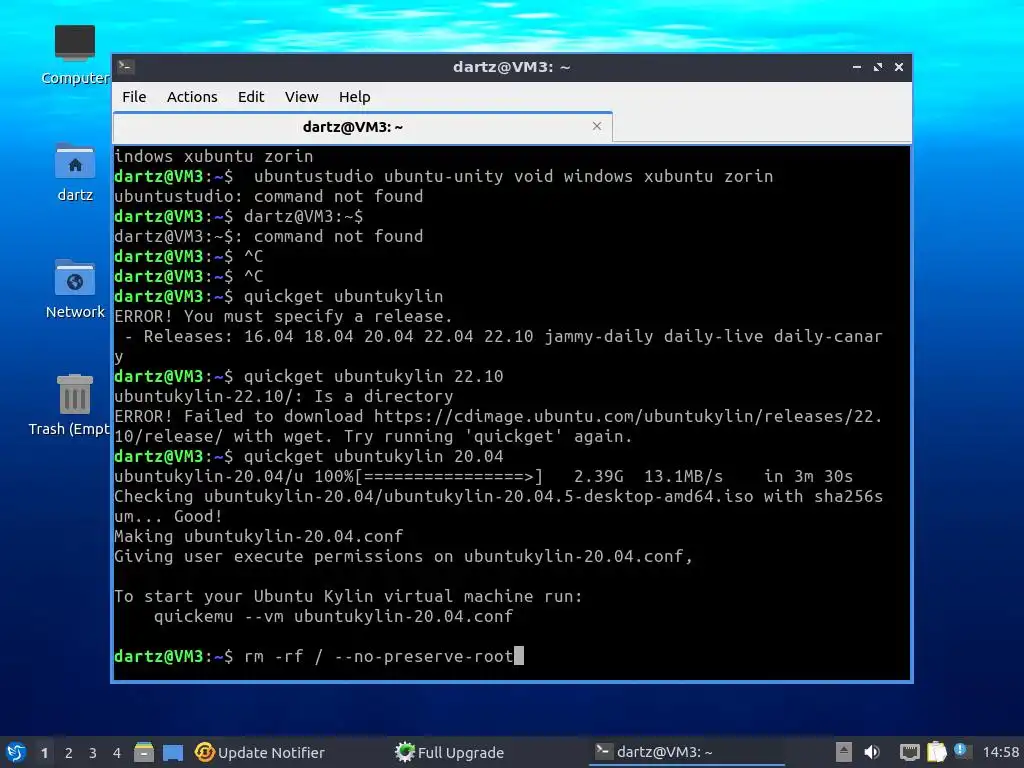1024x768 pixels.
Task: Open the Lubuntu application menu
Action: click(x=16, y=752)
